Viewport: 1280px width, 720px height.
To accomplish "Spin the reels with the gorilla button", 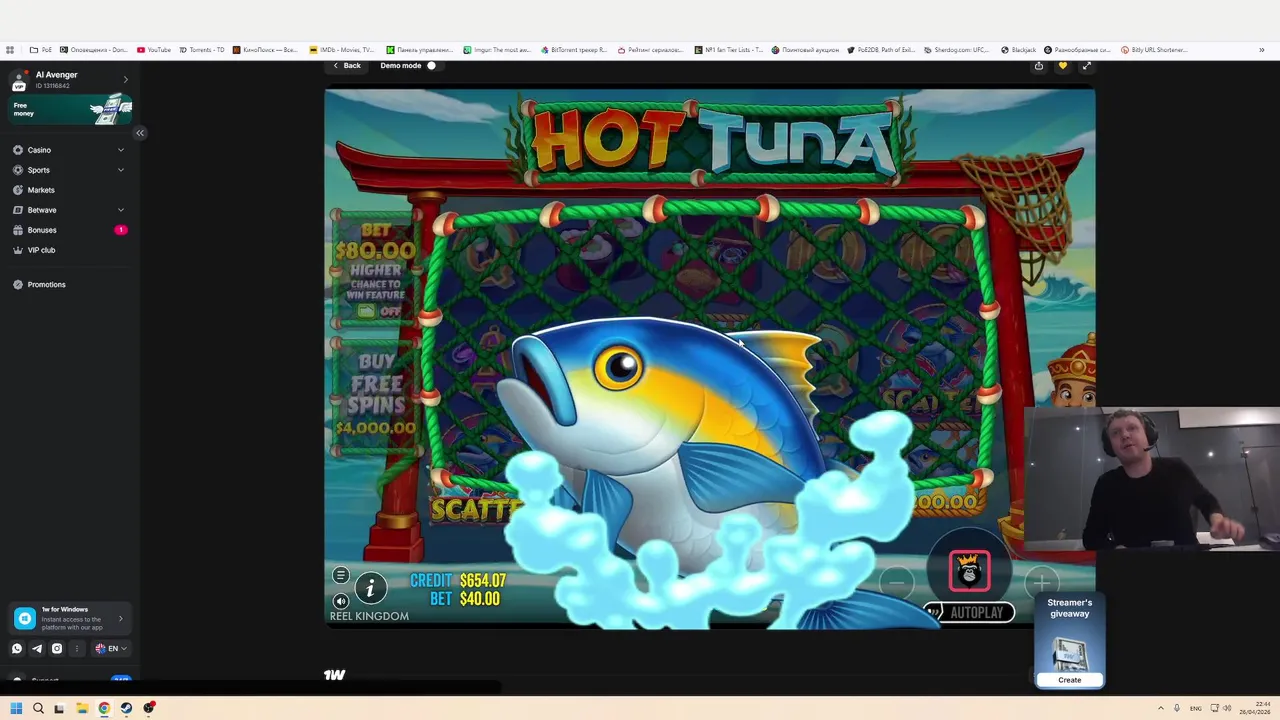I will coord(969,572).
